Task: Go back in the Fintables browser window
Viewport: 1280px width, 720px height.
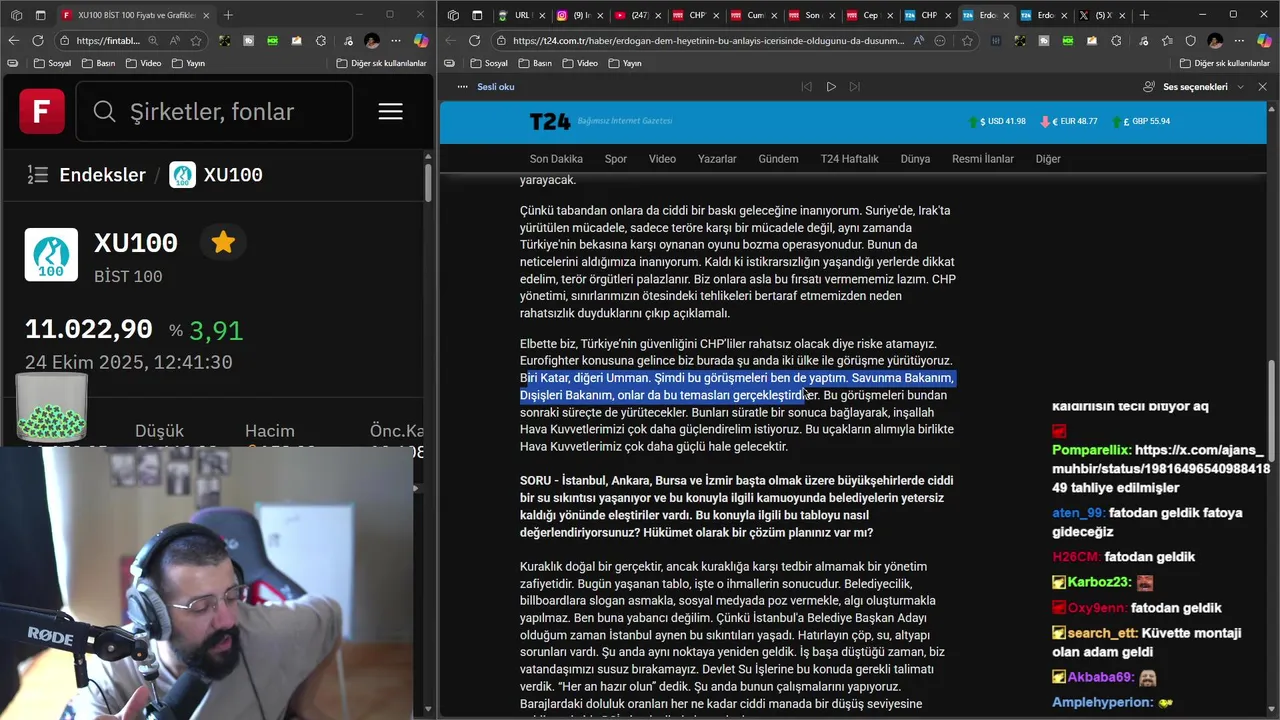Action: pyautogui.click(x=14, y=40)
